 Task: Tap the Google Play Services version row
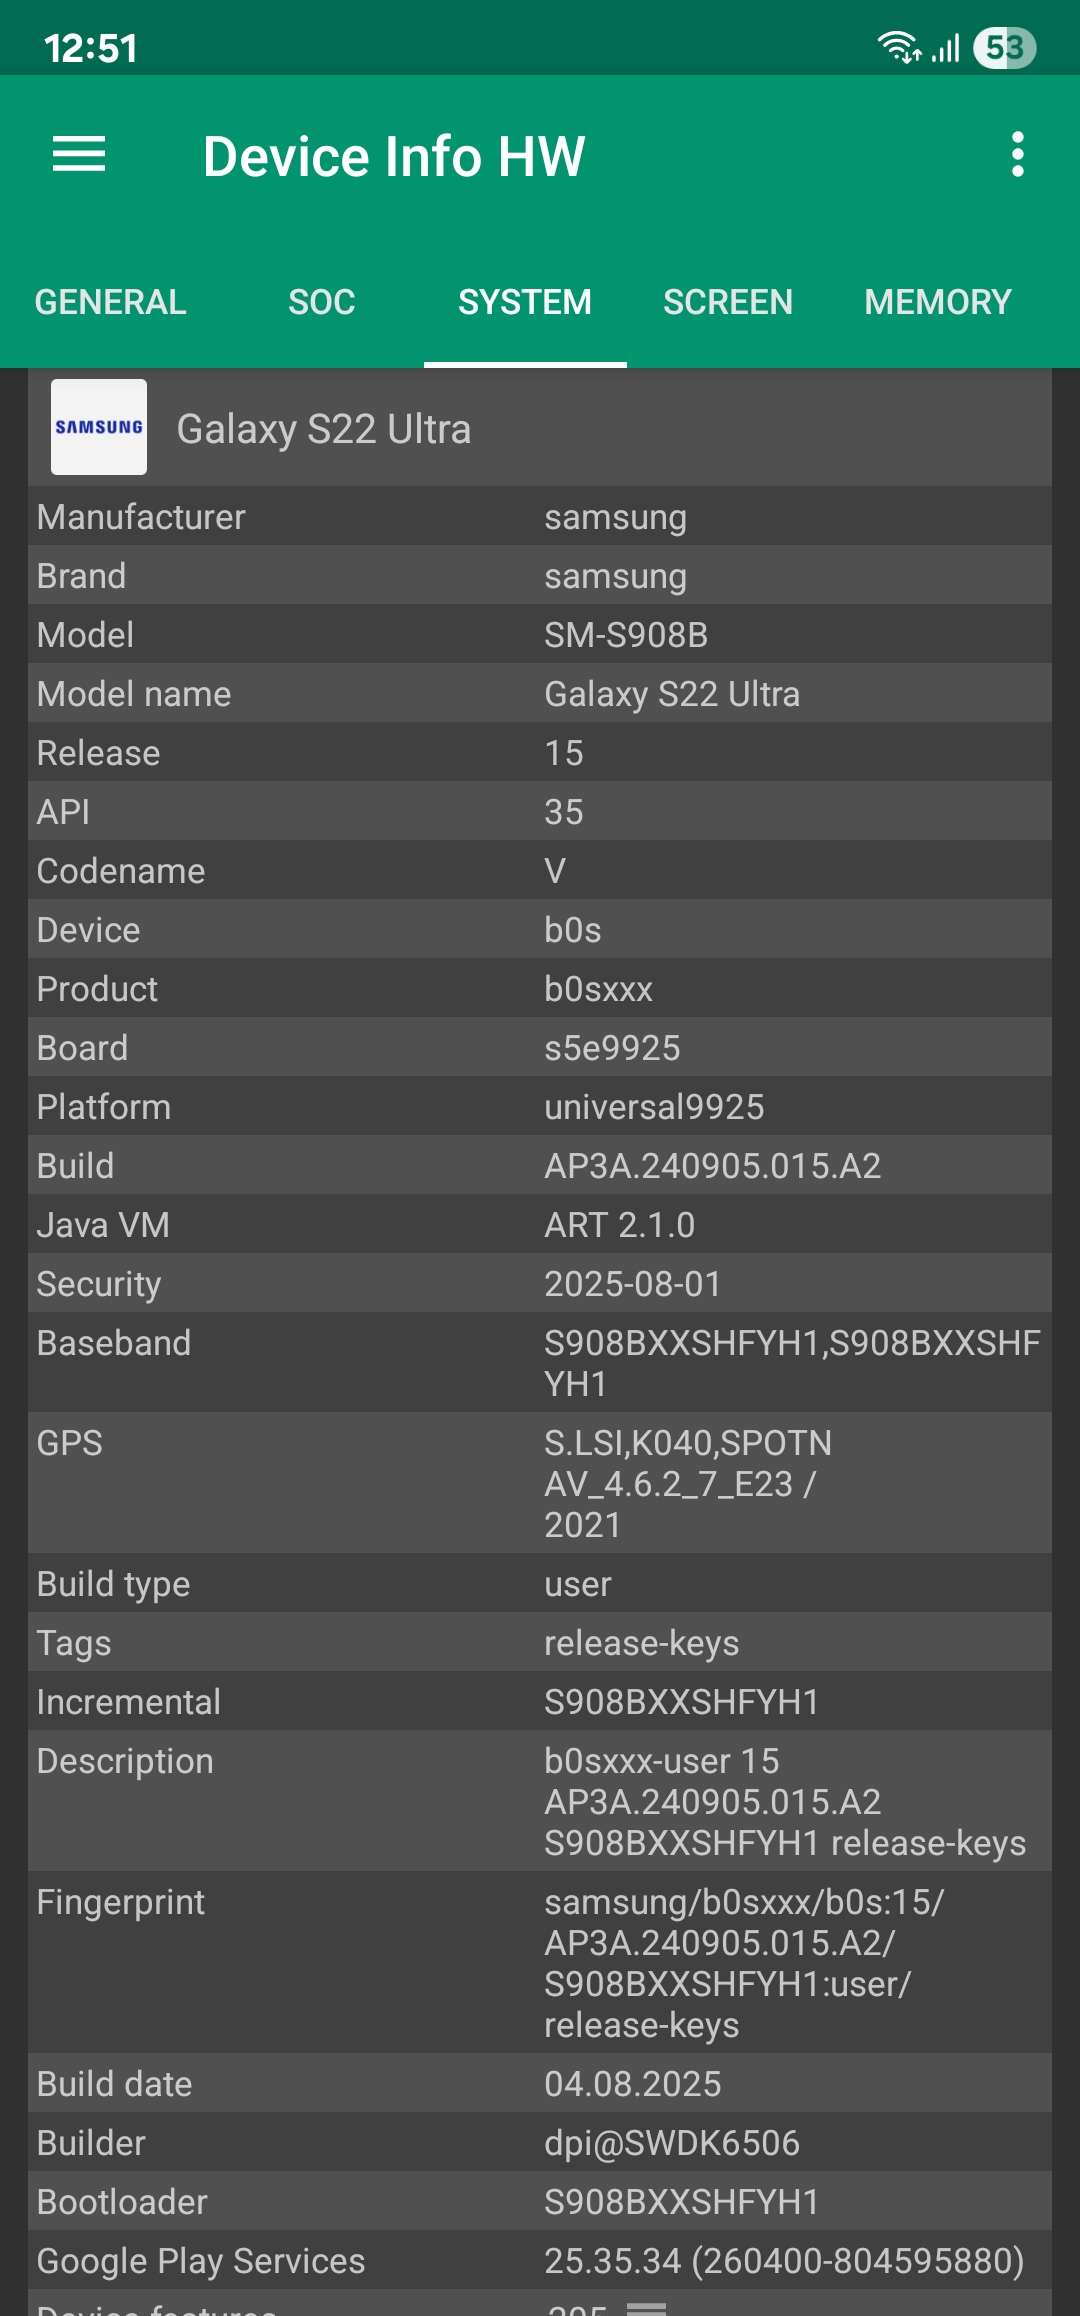tap(540, 2260)
